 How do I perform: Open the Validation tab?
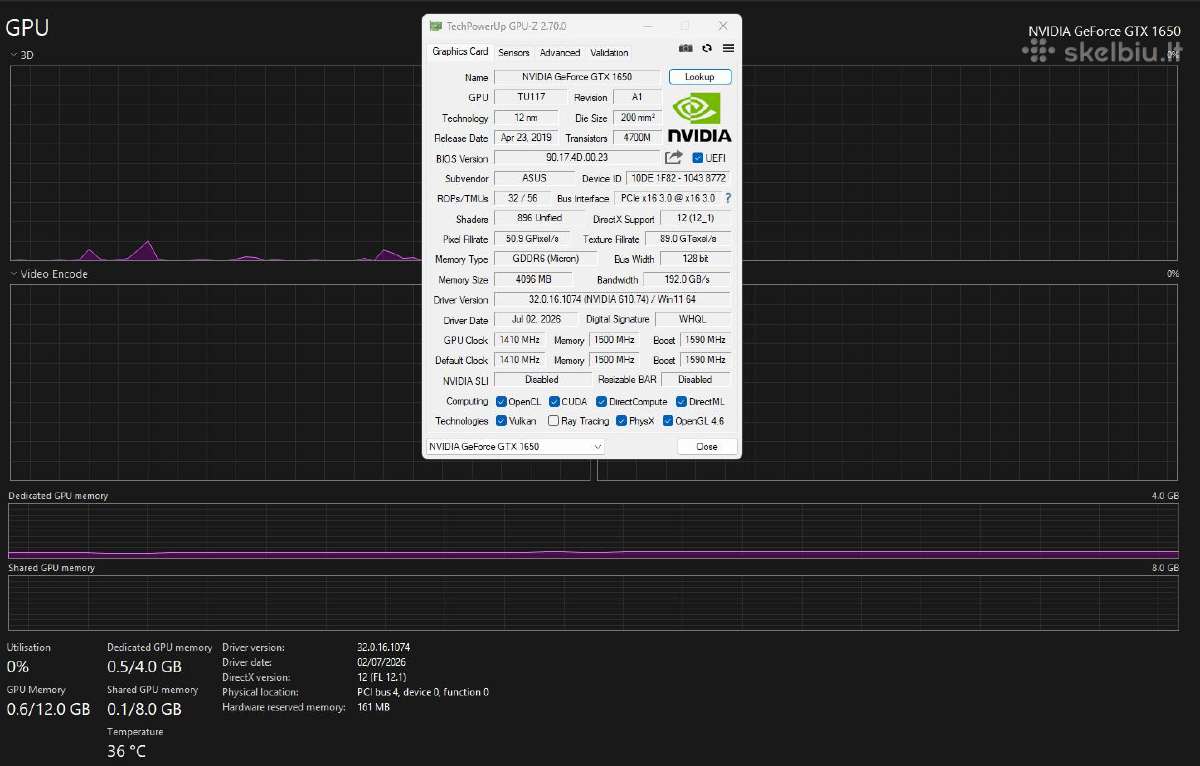point(610,53)
